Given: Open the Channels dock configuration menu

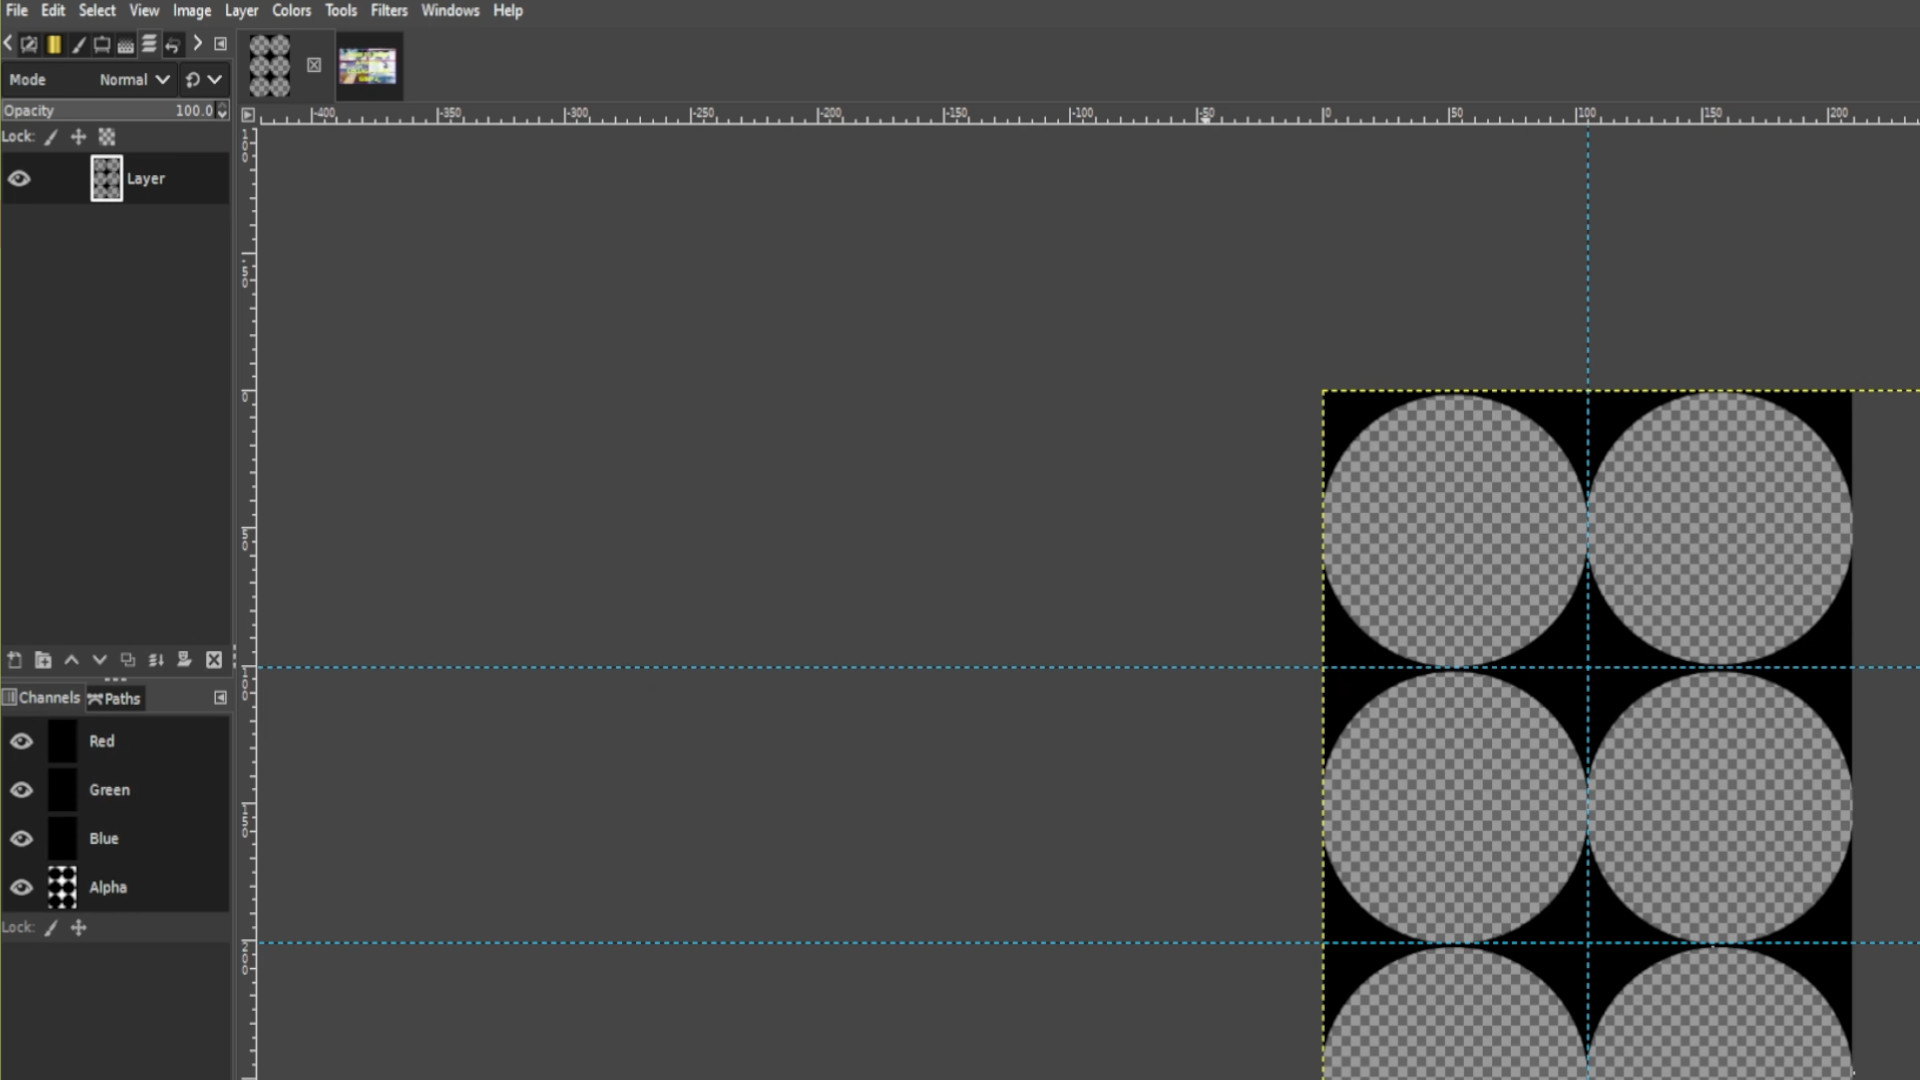Looking at the screenshot, I should (x=221, y=698).
